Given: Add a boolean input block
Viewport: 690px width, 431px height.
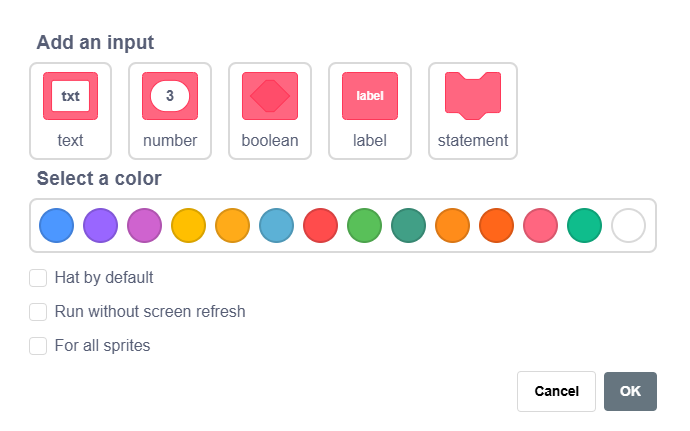Looking at the screenshot, I should coord(270,111).
